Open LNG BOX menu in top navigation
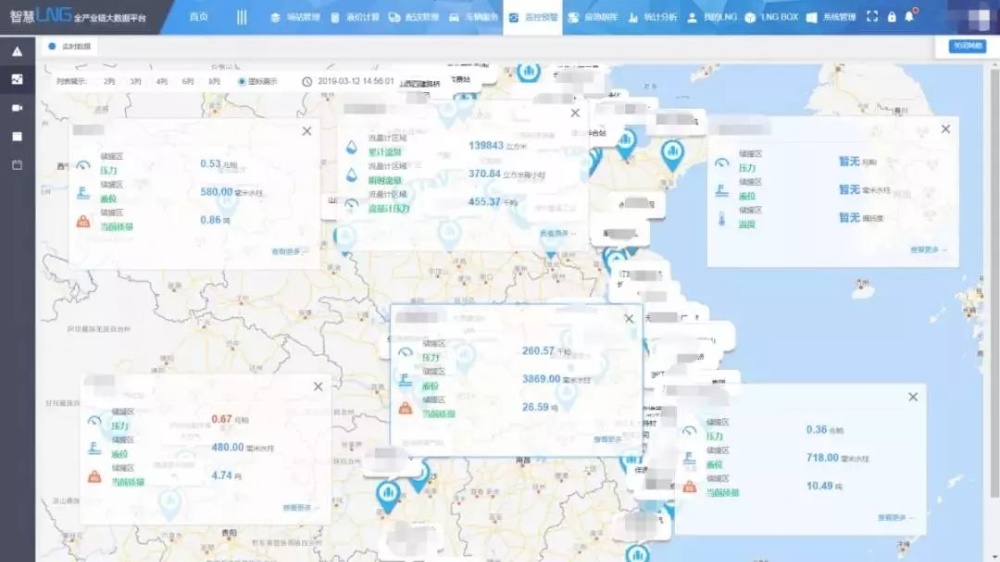The image size is (1000, 562). 771,17
